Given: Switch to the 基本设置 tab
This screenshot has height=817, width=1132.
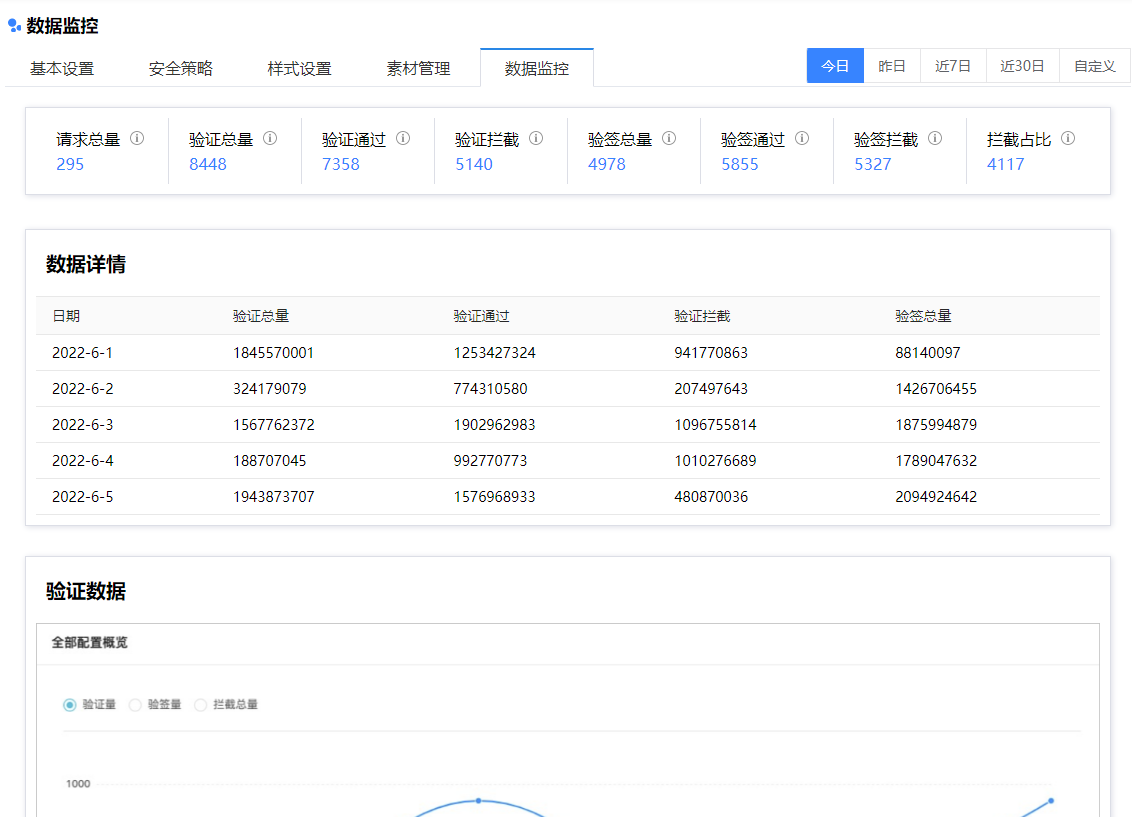Looking at the screenshot, I should 62,69.
